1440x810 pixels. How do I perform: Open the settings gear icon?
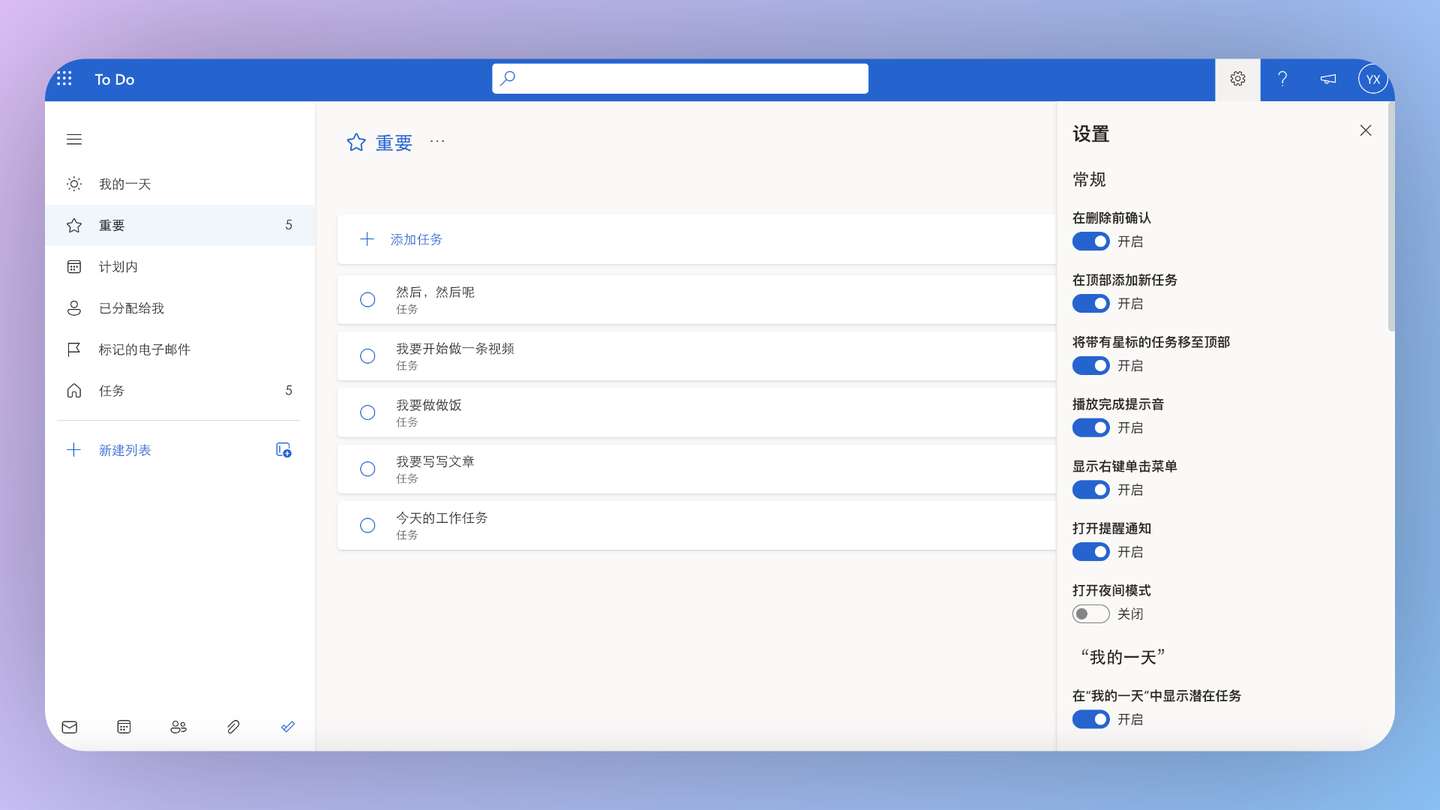click(1237, 78)
